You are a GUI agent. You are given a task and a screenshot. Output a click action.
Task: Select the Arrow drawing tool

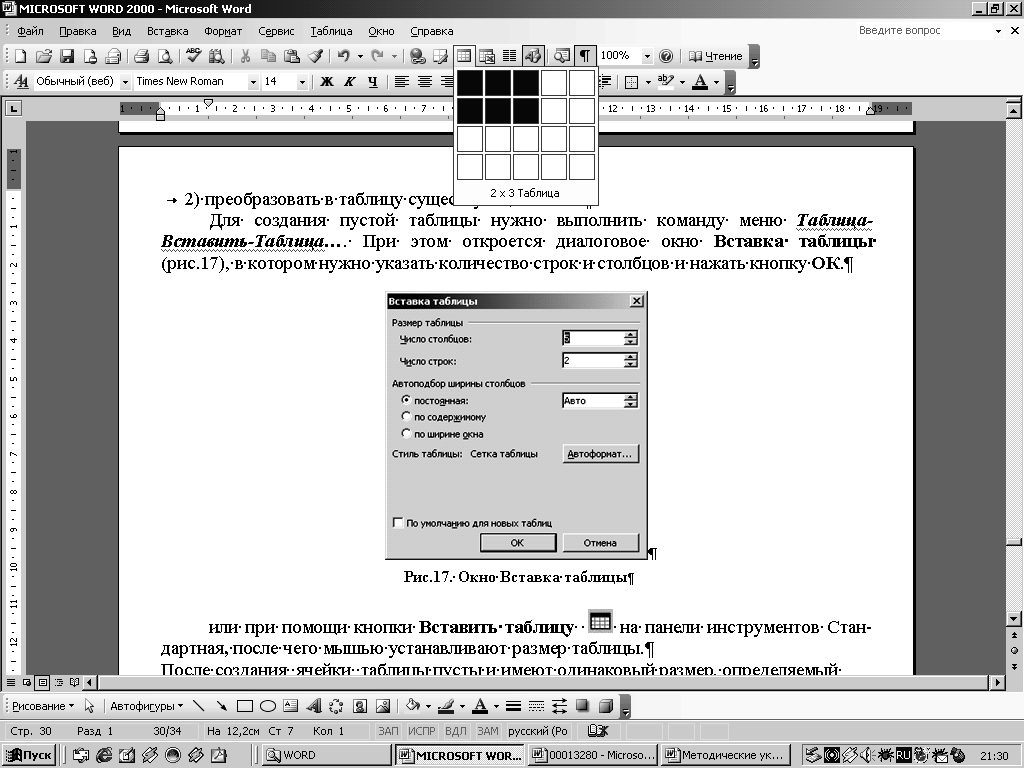pos(221,706)
